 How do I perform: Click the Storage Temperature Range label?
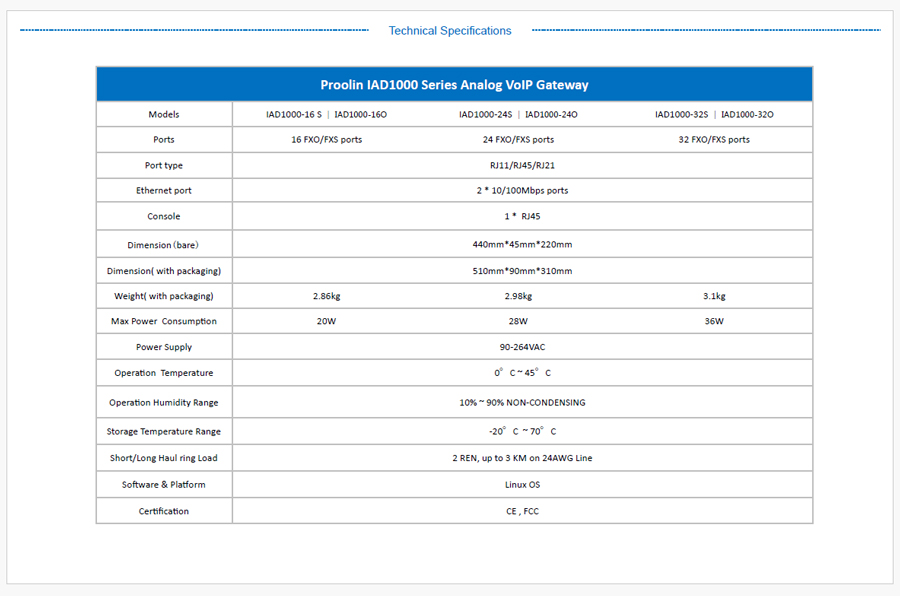[164, 431]
